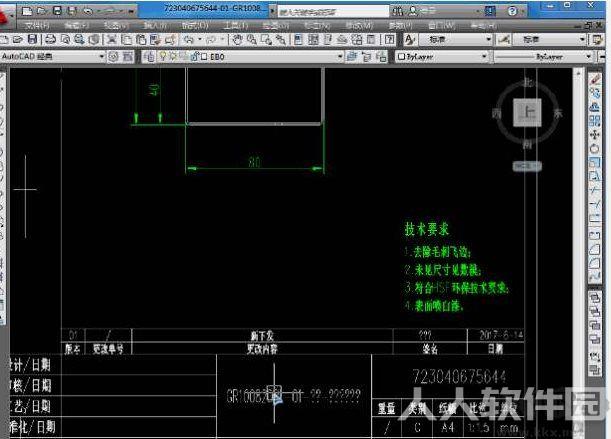
Task: Expand the Undo history dropdown arrow
Action: point(200,39)
